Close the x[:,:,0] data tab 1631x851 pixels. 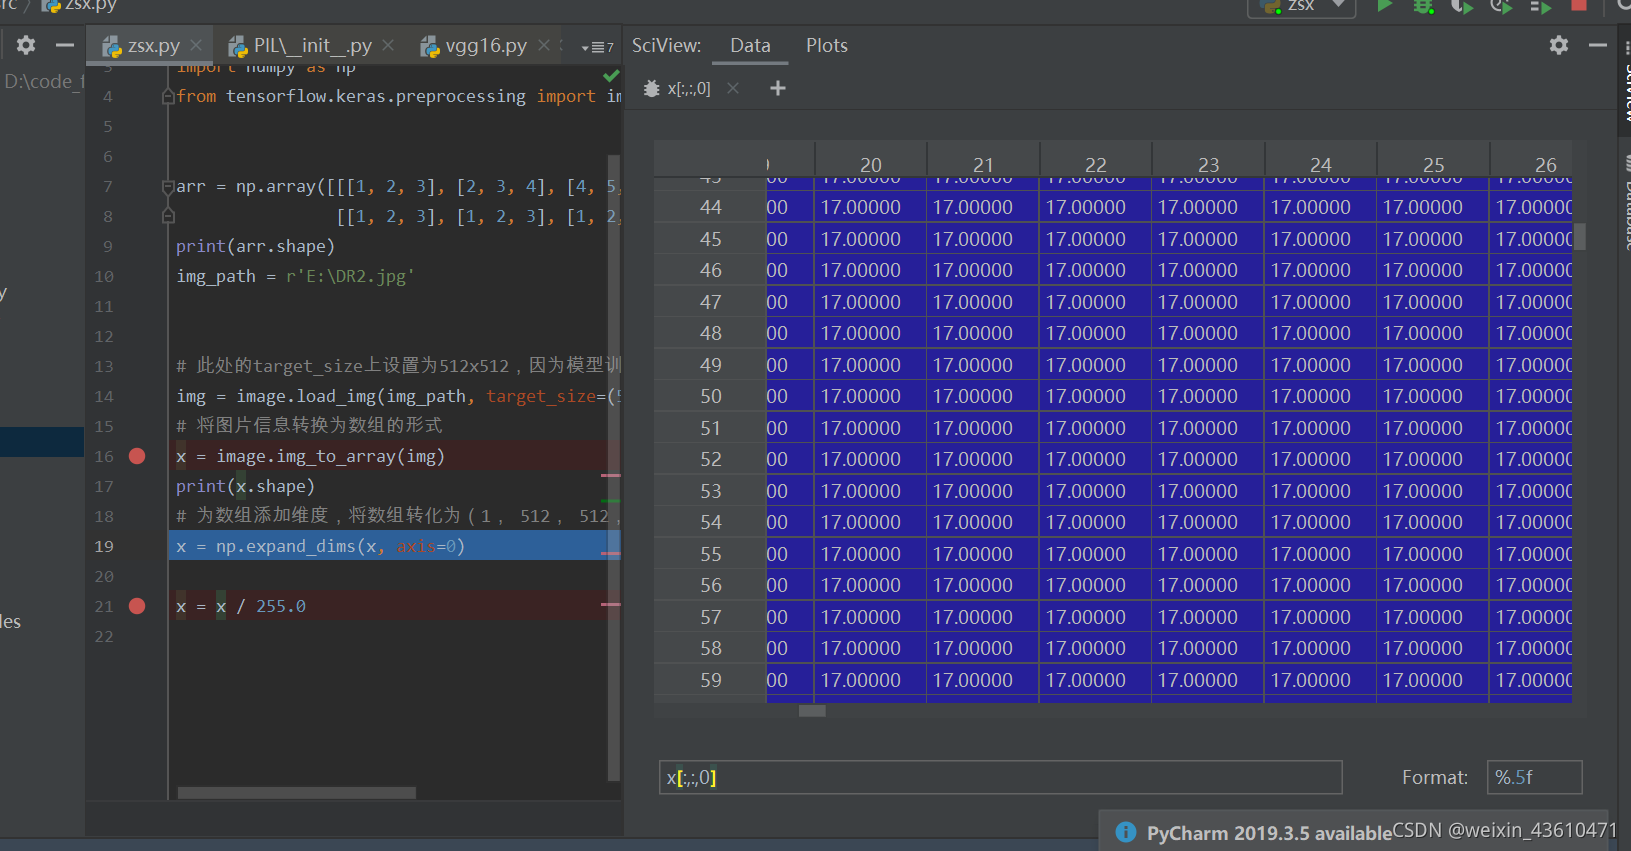point(733,88)
